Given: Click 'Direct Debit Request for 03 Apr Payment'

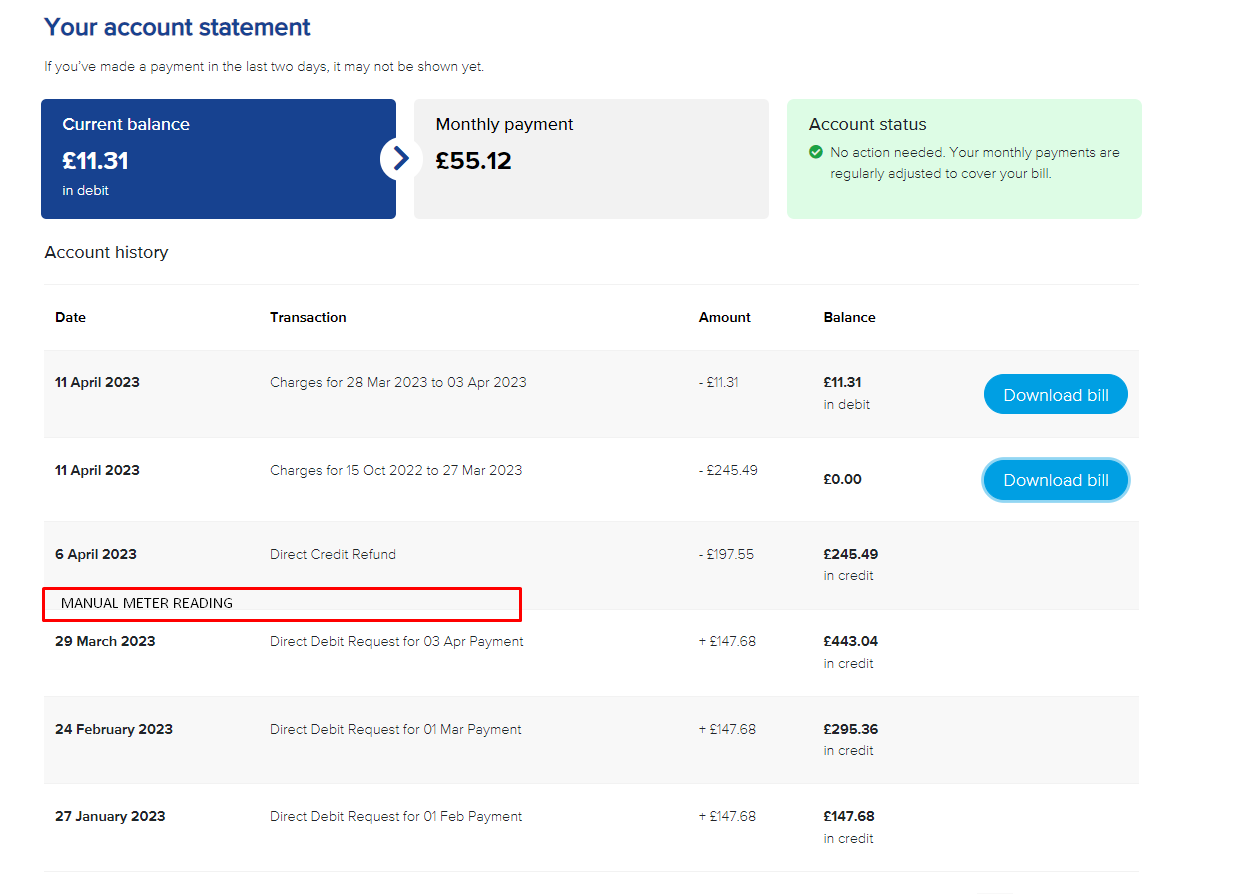Looking at the screenshot, I should coord(397,641).
